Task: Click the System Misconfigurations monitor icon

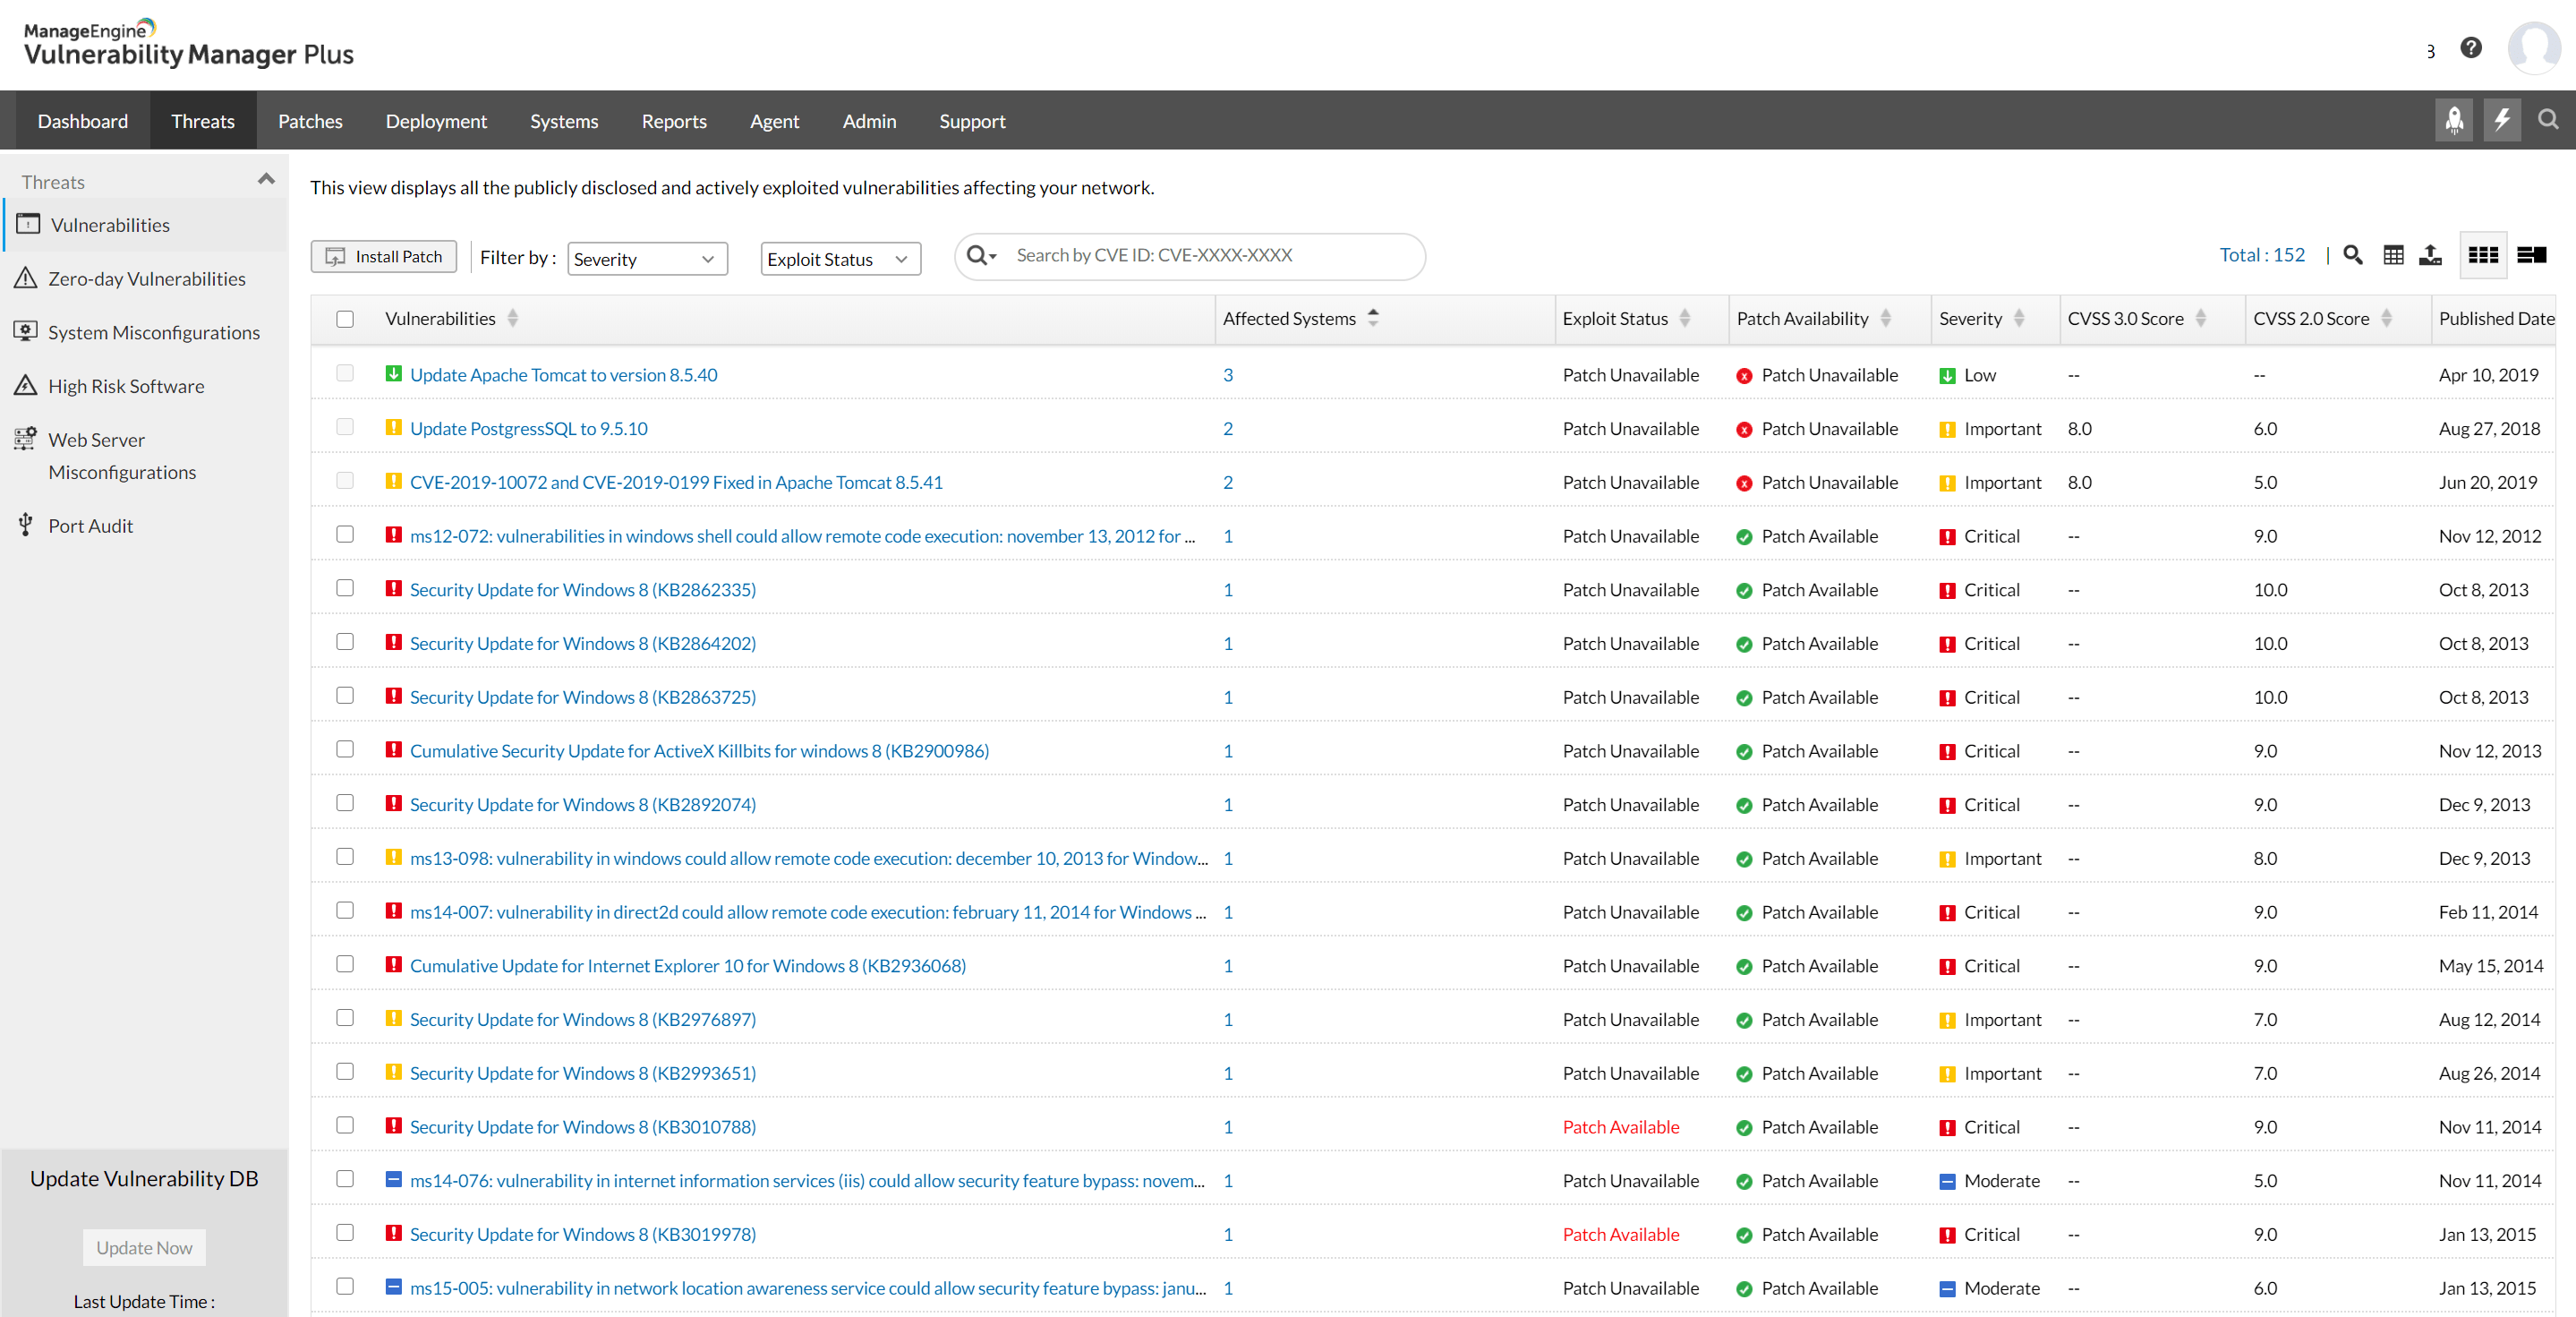Action: click(26, 331)
